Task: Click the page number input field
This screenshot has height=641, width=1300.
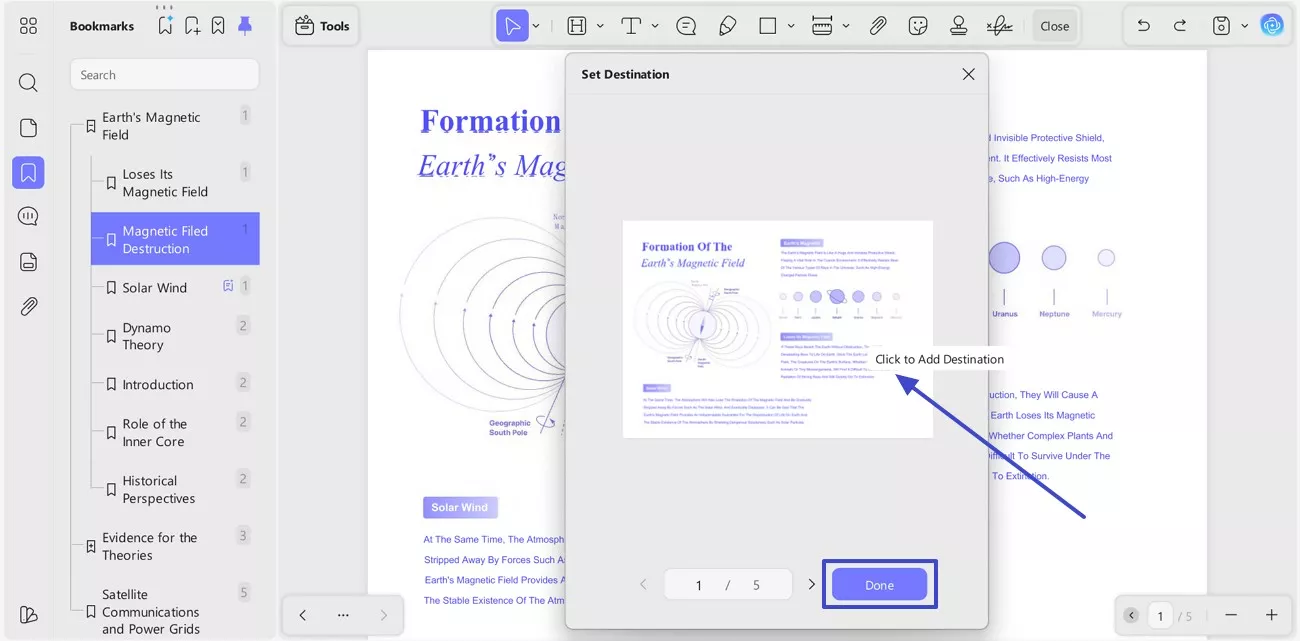Action: pos(698,584)
